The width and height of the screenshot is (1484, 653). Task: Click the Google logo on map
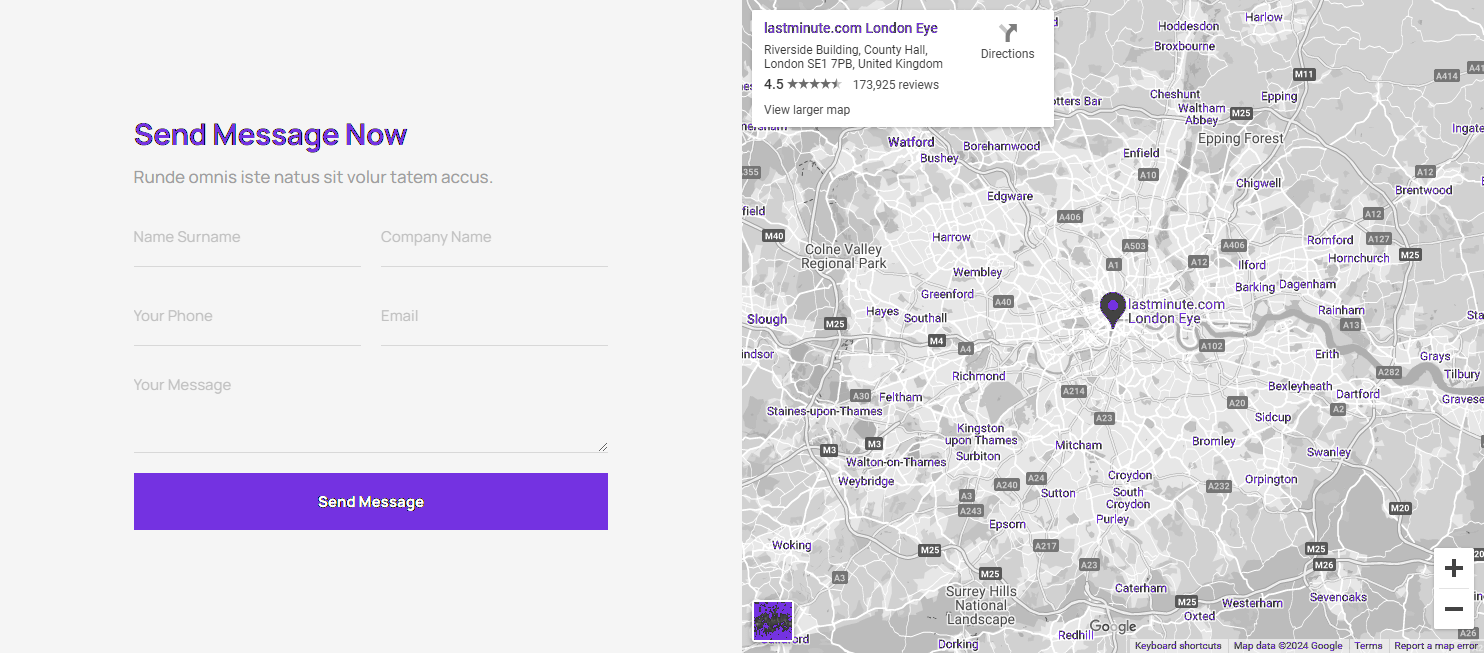click(x=1113, y=627)
